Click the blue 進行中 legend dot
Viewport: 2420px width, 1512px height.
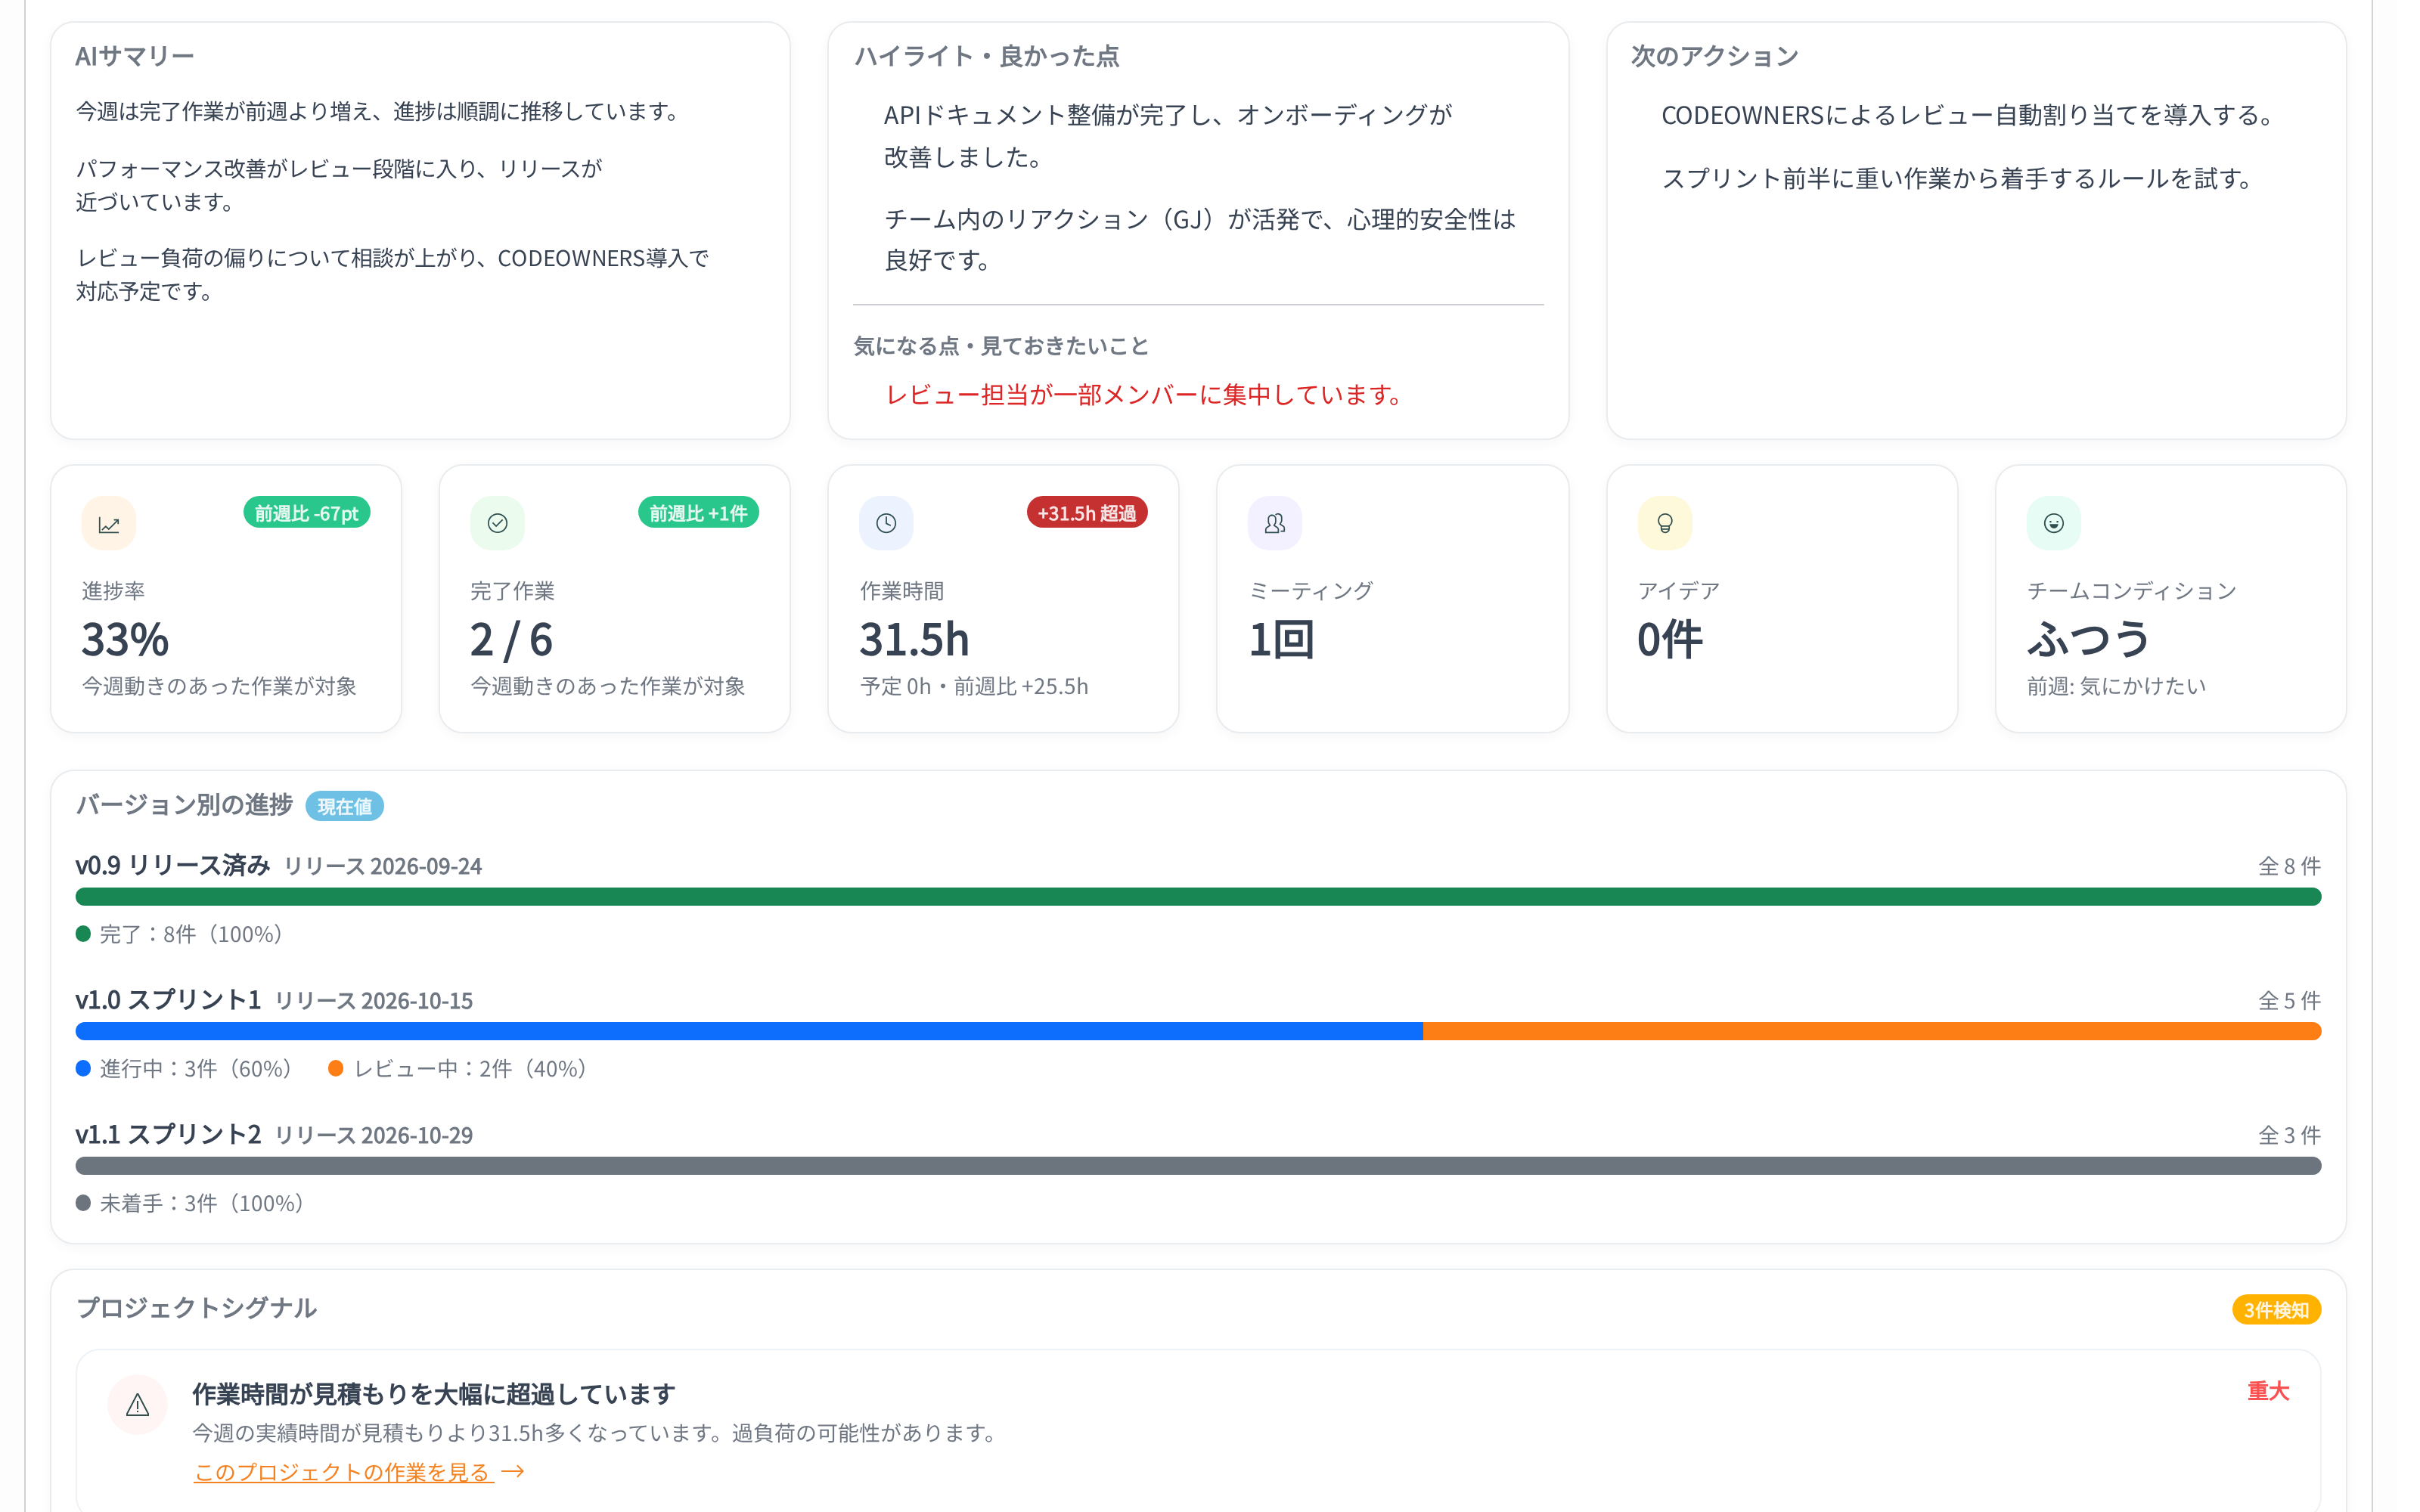[x=84, y=1069]
